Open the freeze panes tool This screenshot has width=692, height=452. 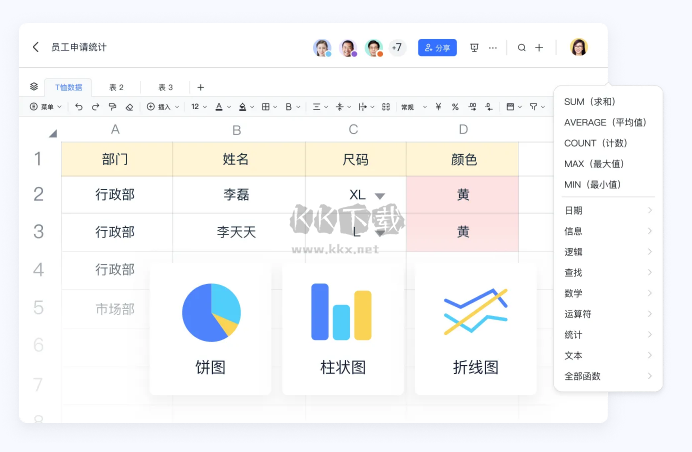[x=510, y=107]
